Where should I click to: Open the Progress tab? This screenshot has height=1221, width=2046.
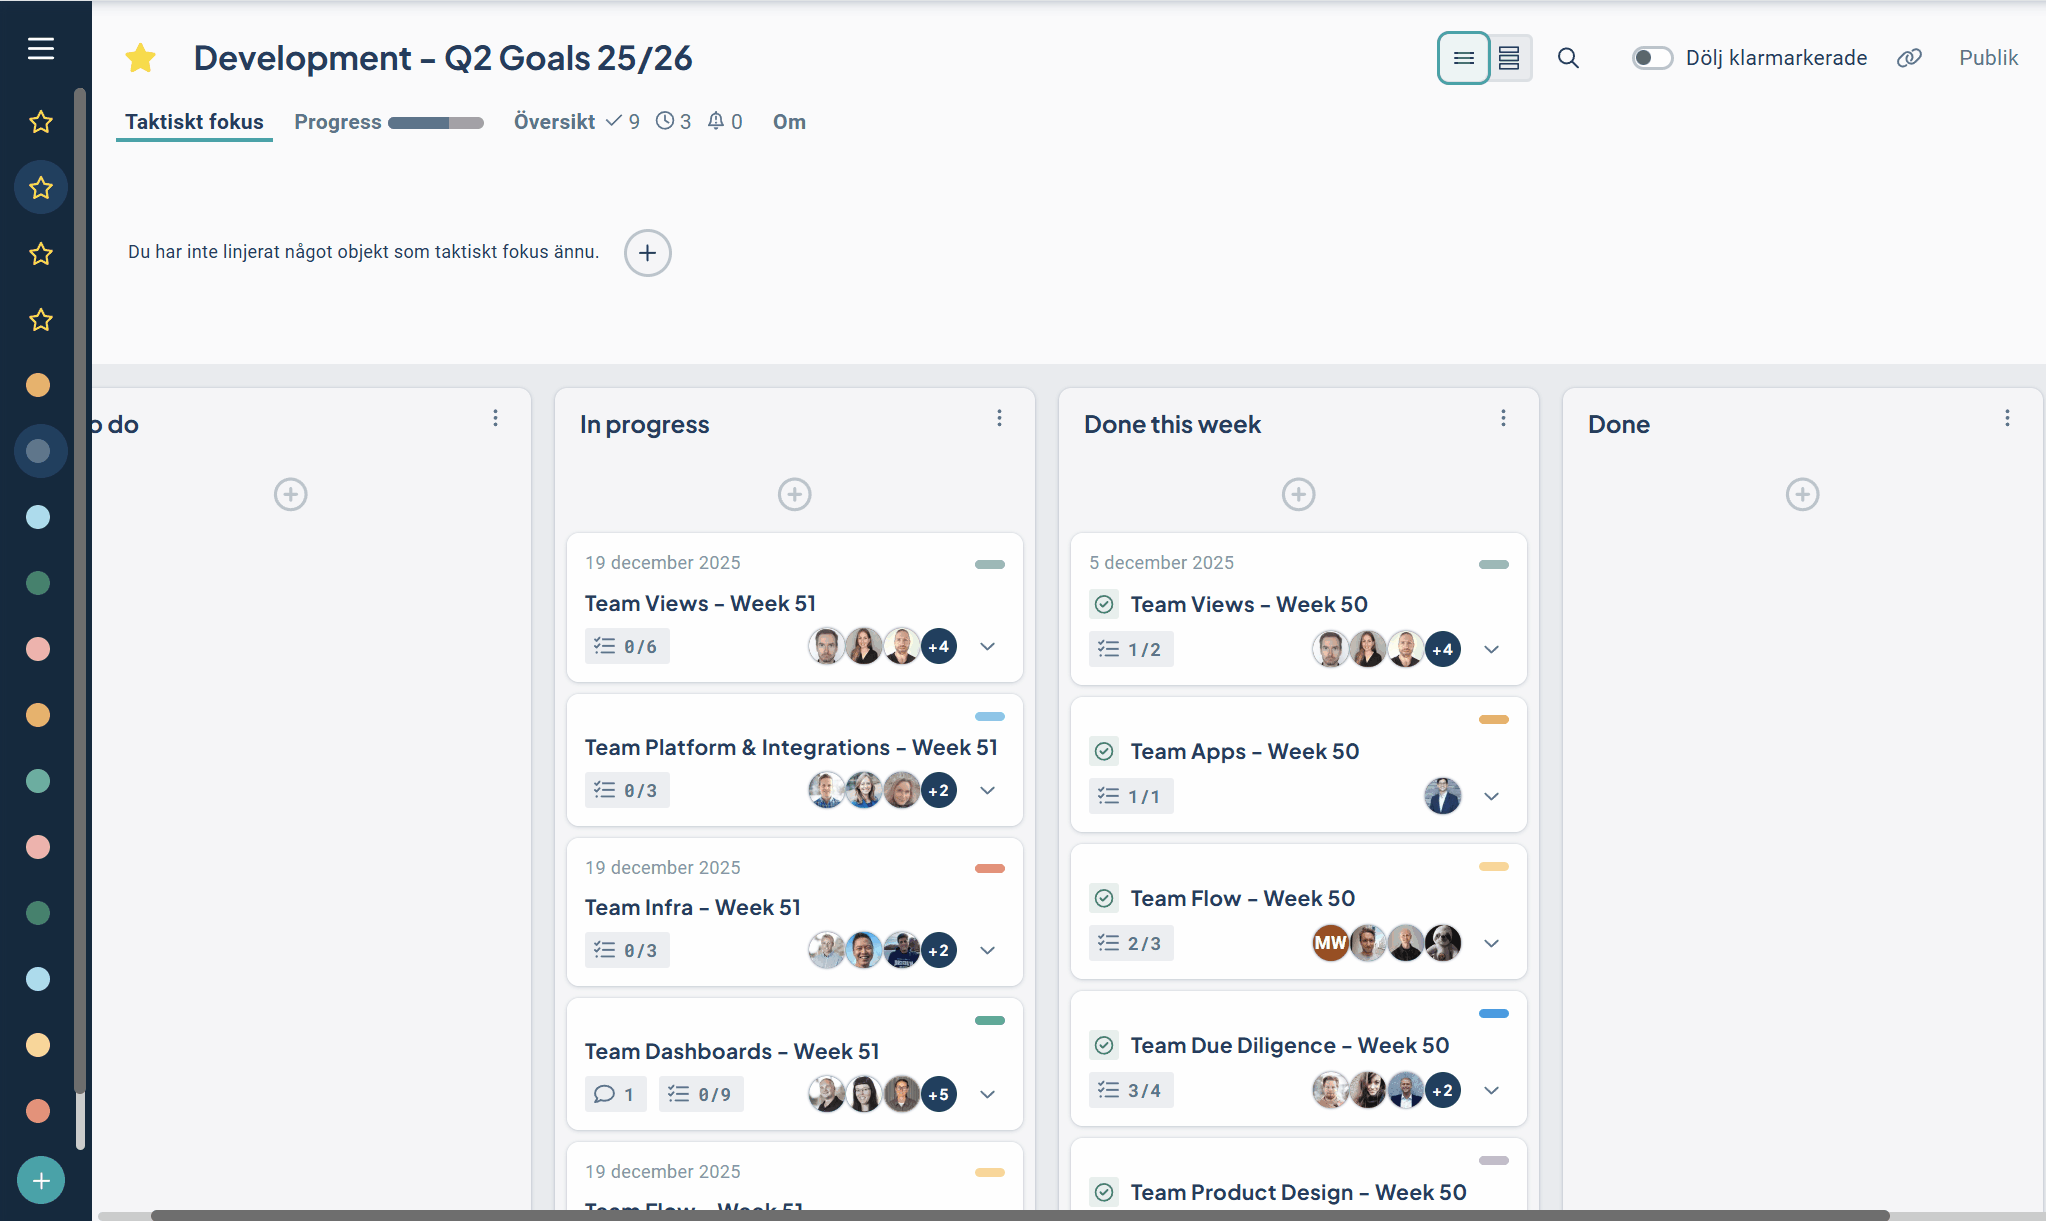click(338, 122)
